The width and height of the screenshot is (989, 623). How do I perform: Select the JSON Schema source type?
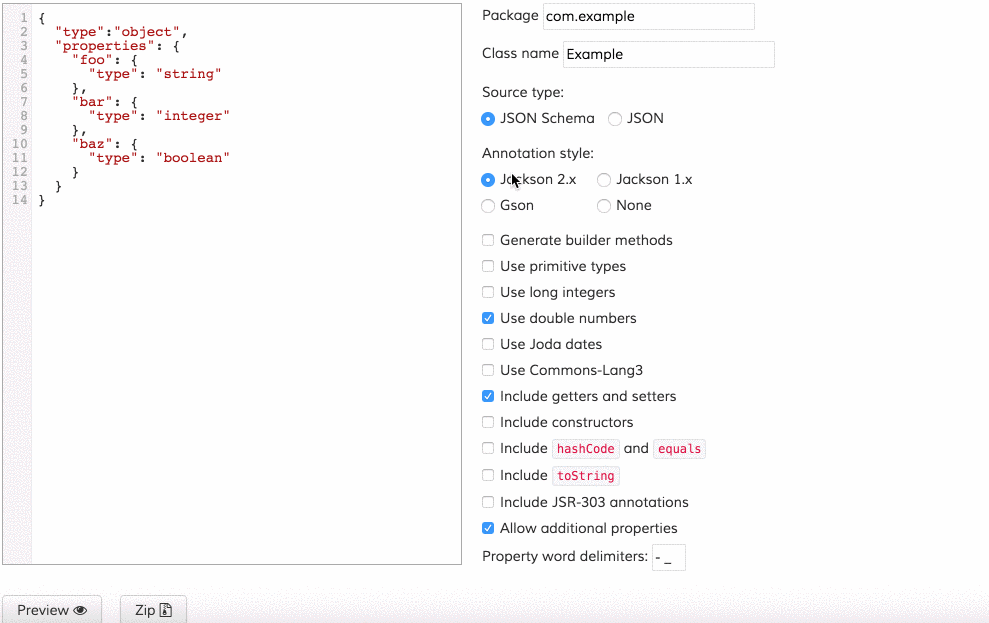[x=488, y=119]
